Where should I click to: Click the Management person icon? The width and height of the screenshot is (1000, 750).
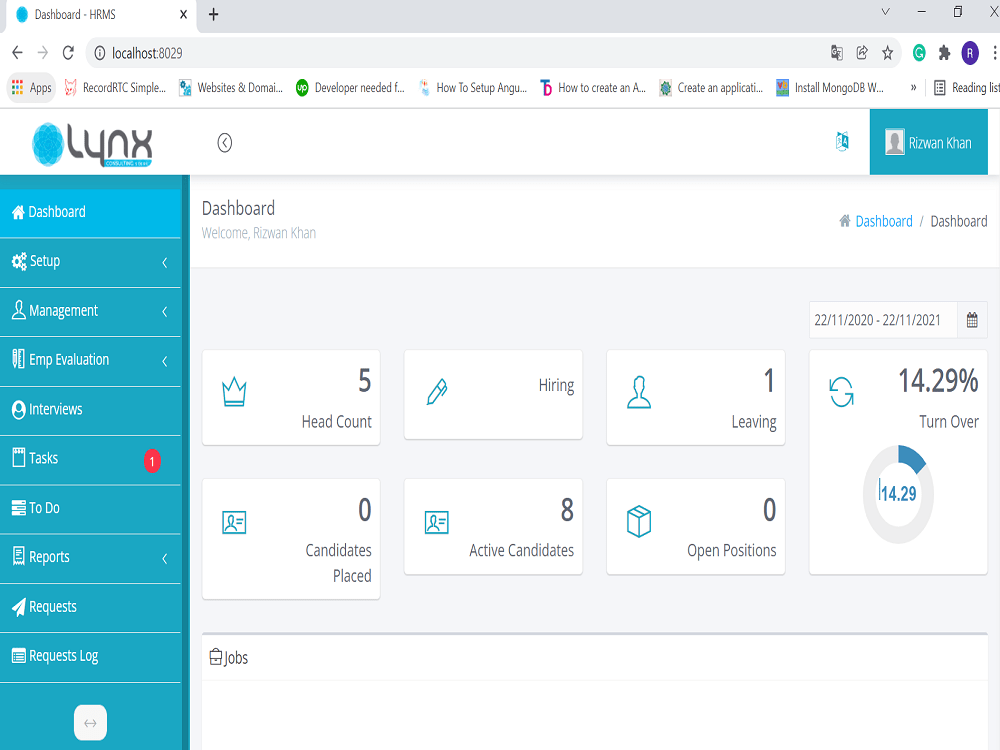tap(19, 310)
